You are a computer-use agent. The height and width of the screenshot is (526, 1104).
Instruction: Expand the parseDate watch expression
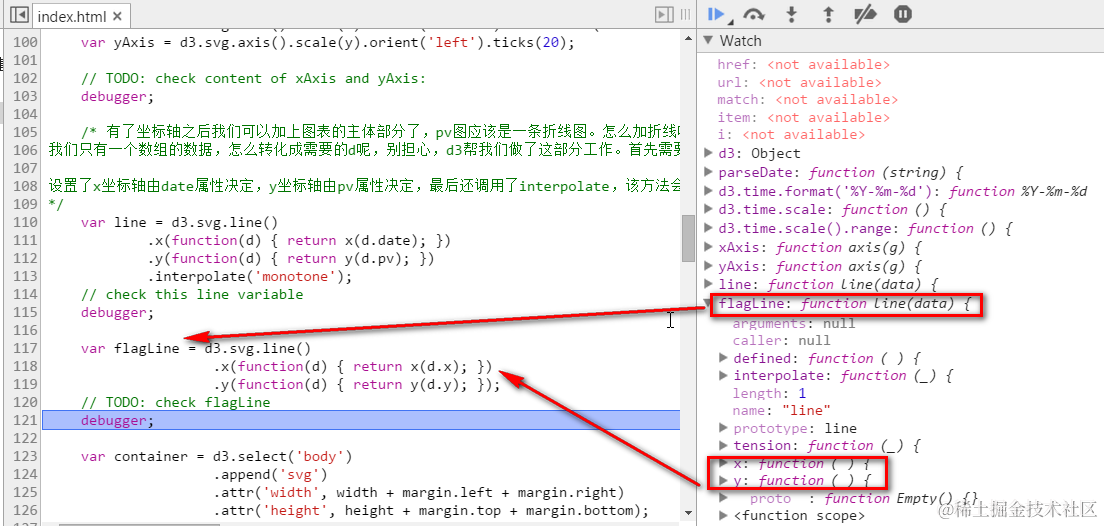click(709, 172)
